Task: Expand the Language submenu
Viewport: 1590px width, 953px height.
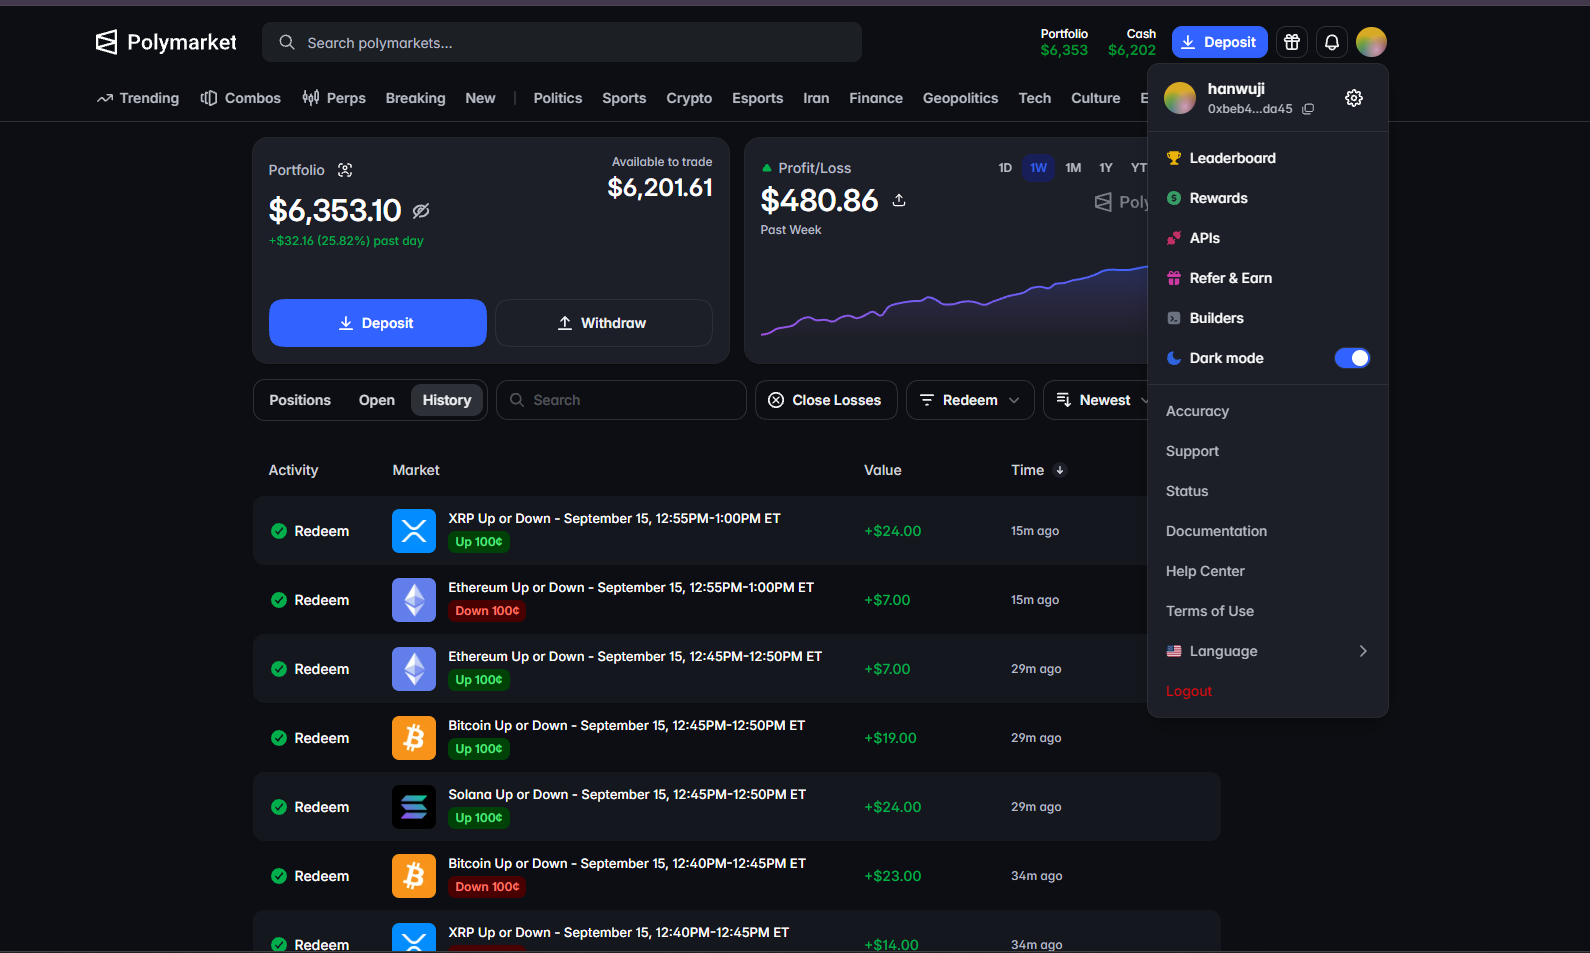Action: 1267,651
